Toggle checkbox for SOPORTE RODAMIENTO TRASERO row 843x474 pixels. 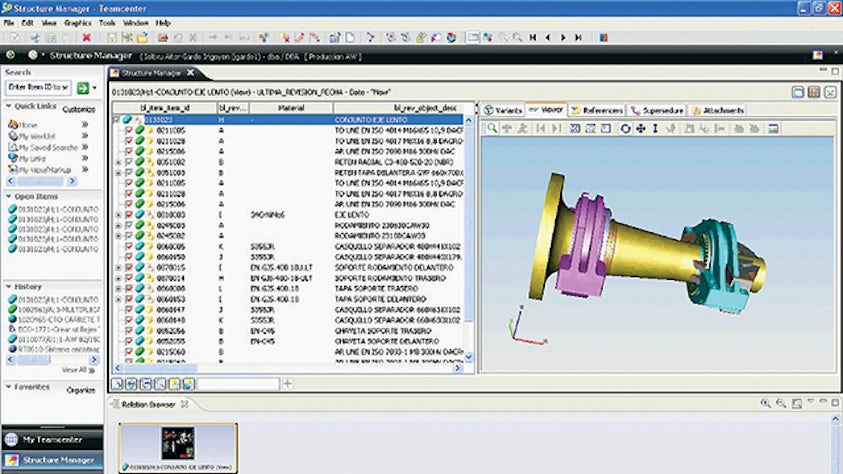[129, 278]
